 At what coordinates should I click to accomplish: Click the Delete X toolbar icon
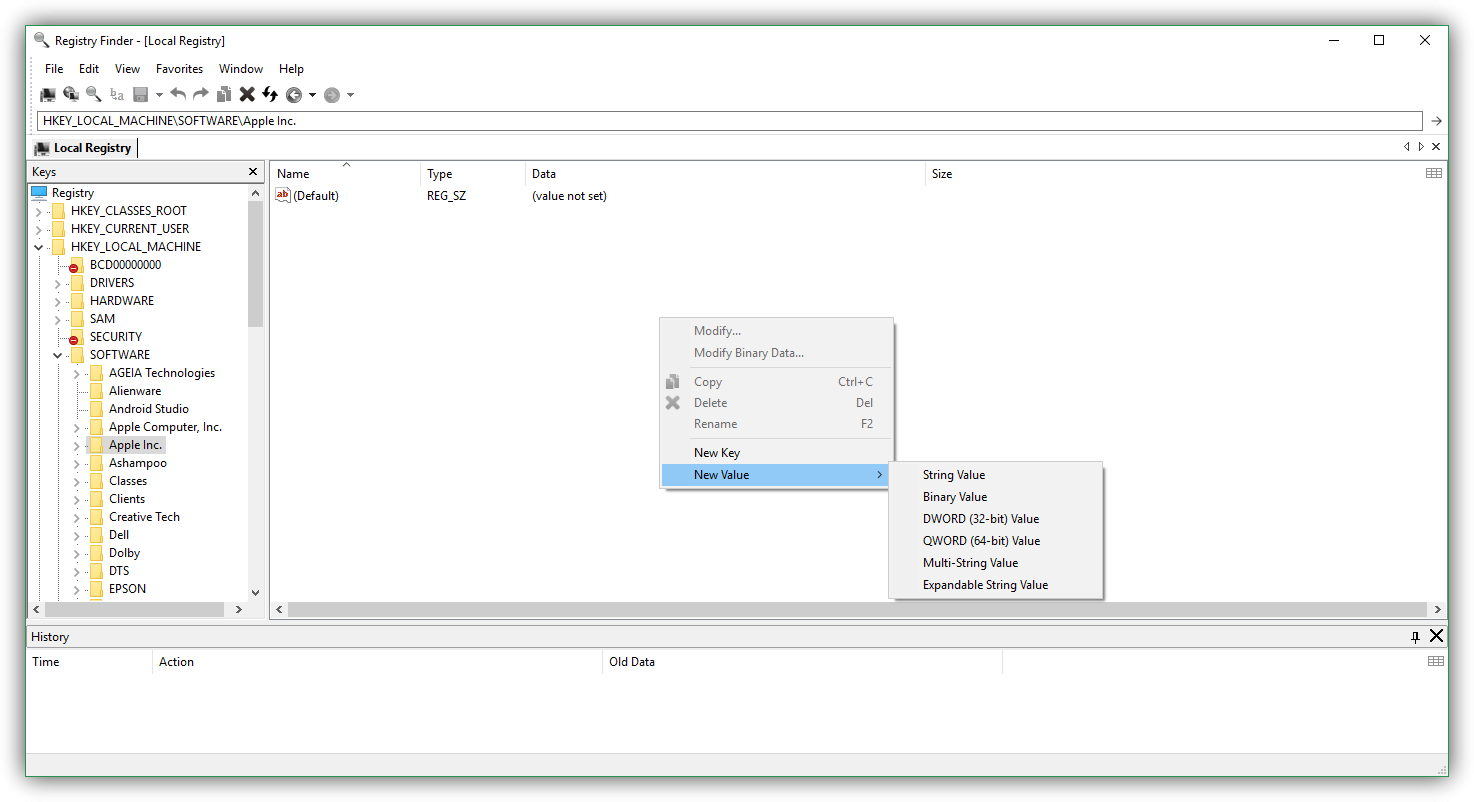click(x=247, y=95)
